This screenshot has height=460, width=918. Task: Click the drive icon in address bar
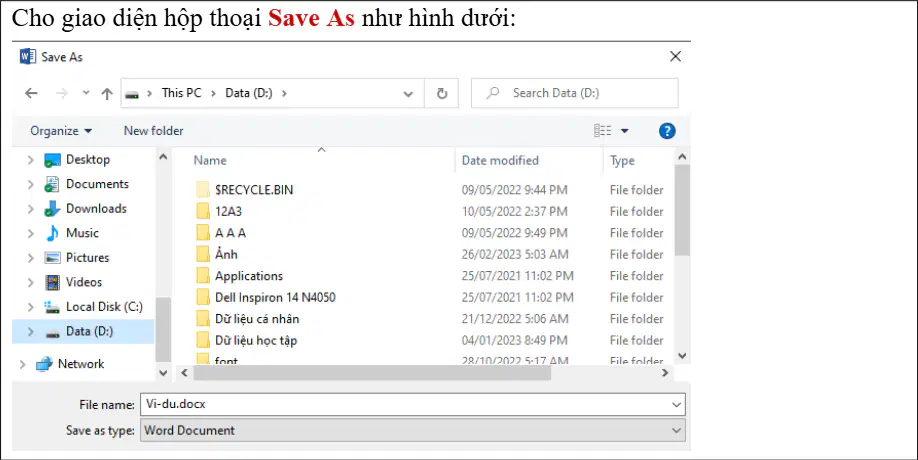132,94
